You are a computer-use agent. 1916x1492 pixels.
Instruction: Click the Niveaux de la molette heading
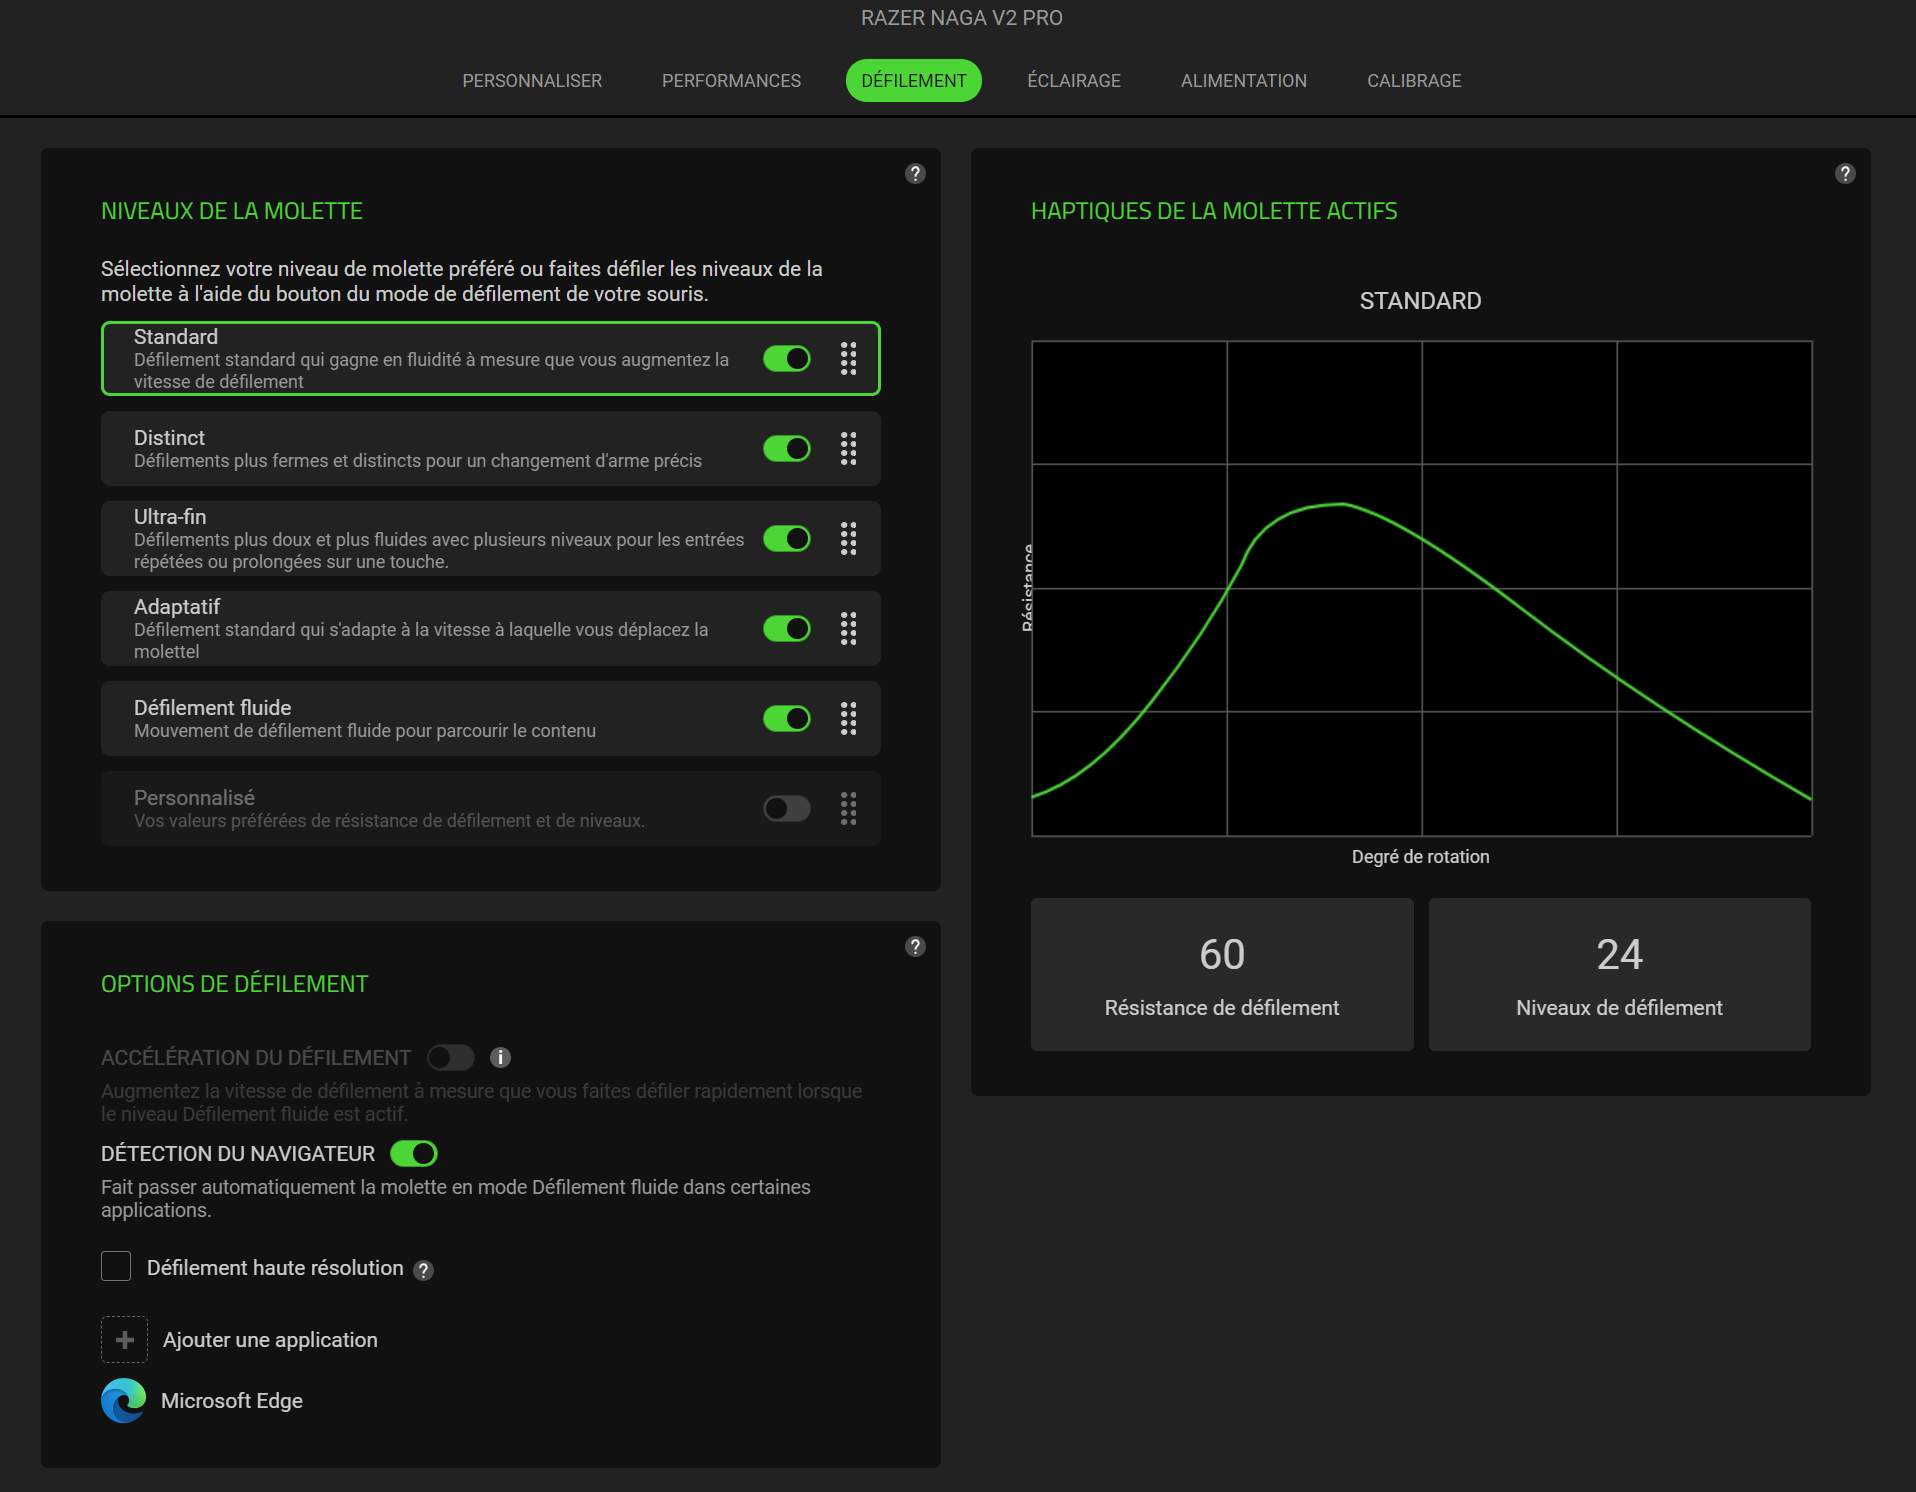(x=232, y=211)
